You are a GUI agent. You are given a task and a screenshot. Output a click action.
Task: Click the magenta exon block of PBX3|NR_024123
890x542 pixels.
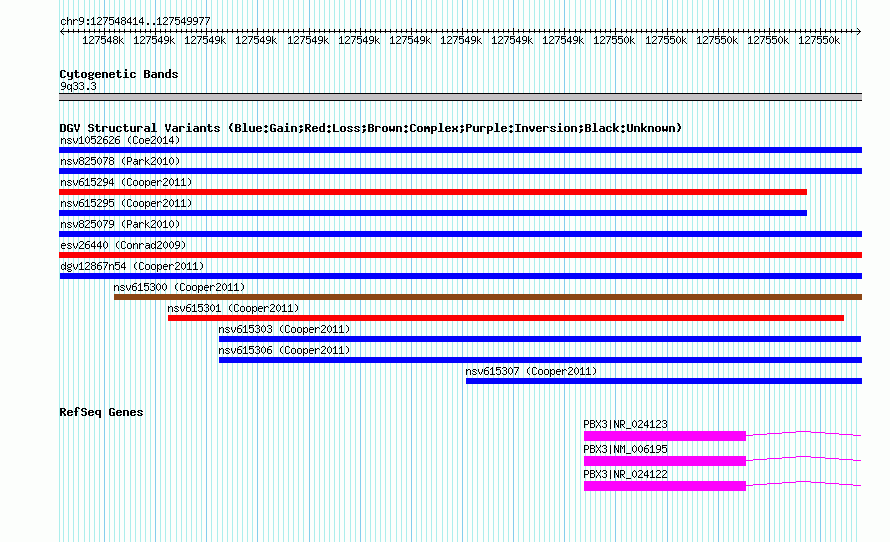pos(665,436)
